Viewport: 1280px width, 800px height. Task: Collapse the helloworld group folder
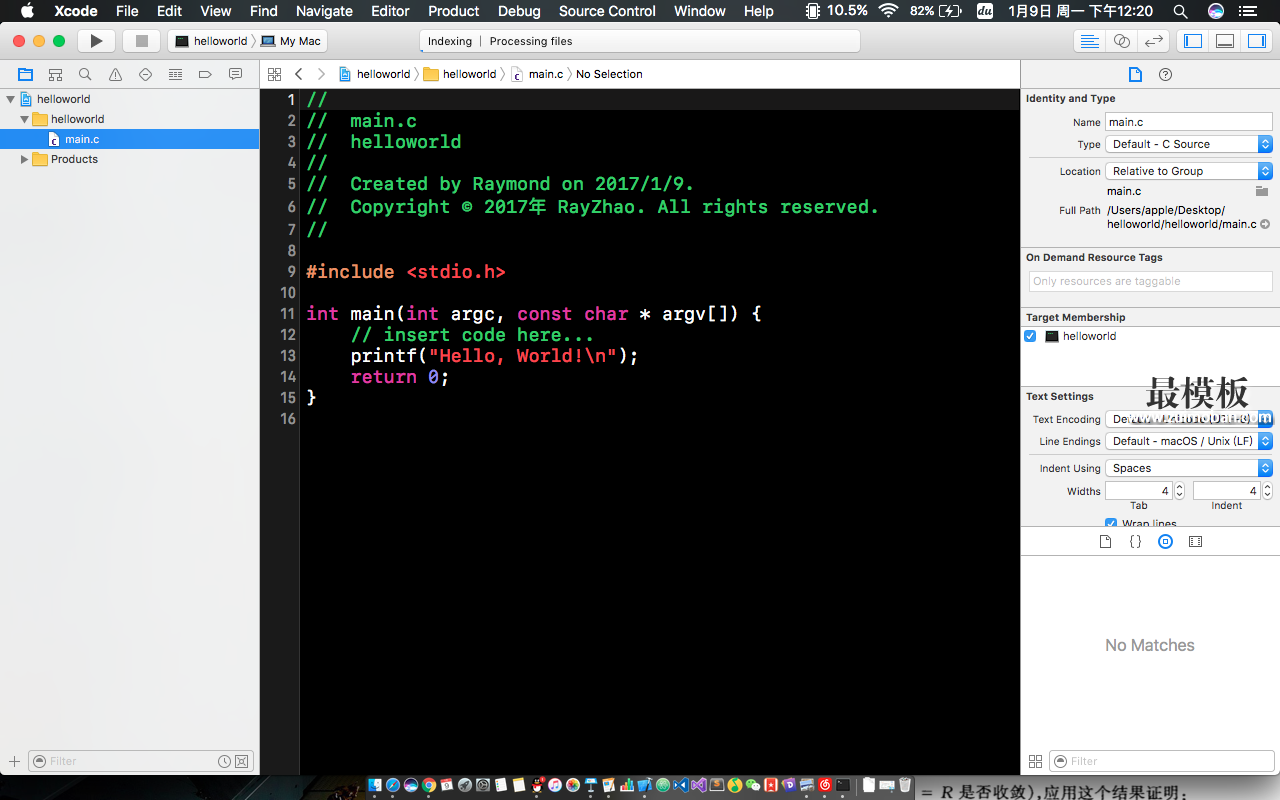tap(25, 119)
